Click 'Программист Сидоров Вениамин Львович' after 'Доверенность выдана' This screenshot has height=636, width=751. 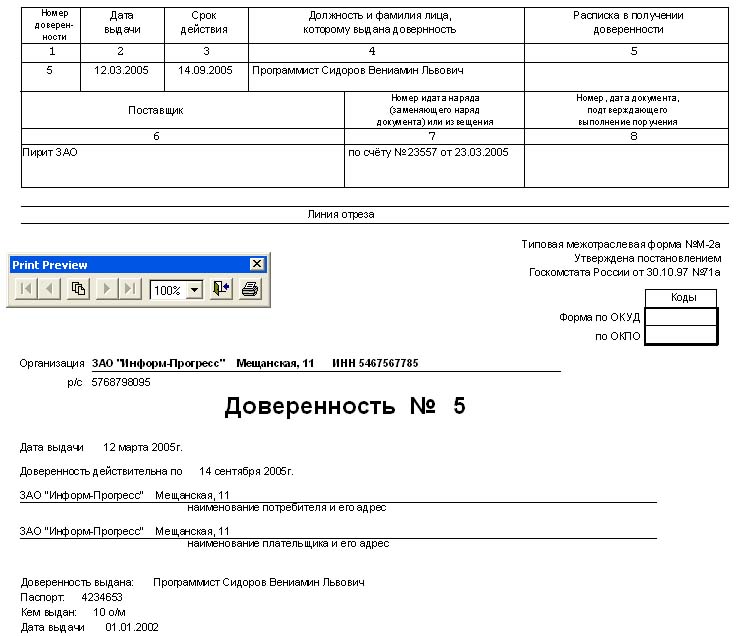pyautogui.click(x=259, y=582)
